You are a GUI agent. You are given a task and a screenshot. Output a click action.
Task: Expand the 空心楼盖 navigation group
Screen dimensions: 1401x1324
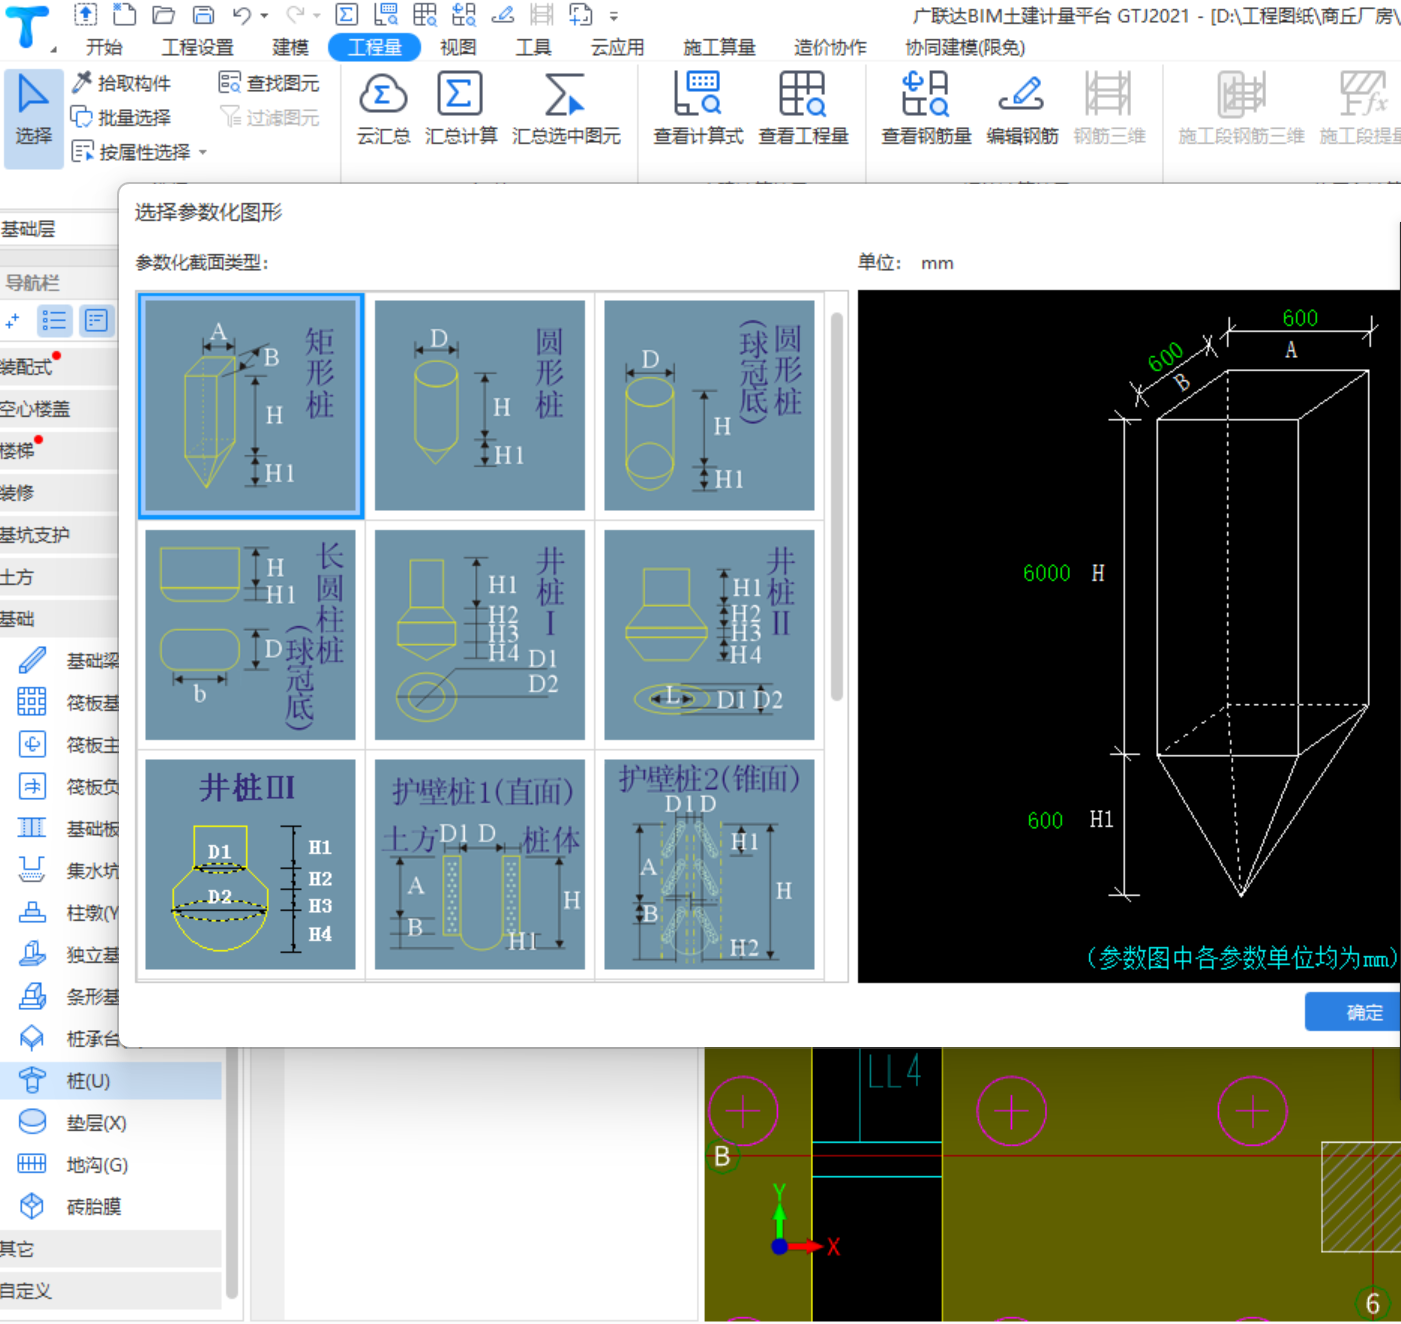click(x=58, y=409)
